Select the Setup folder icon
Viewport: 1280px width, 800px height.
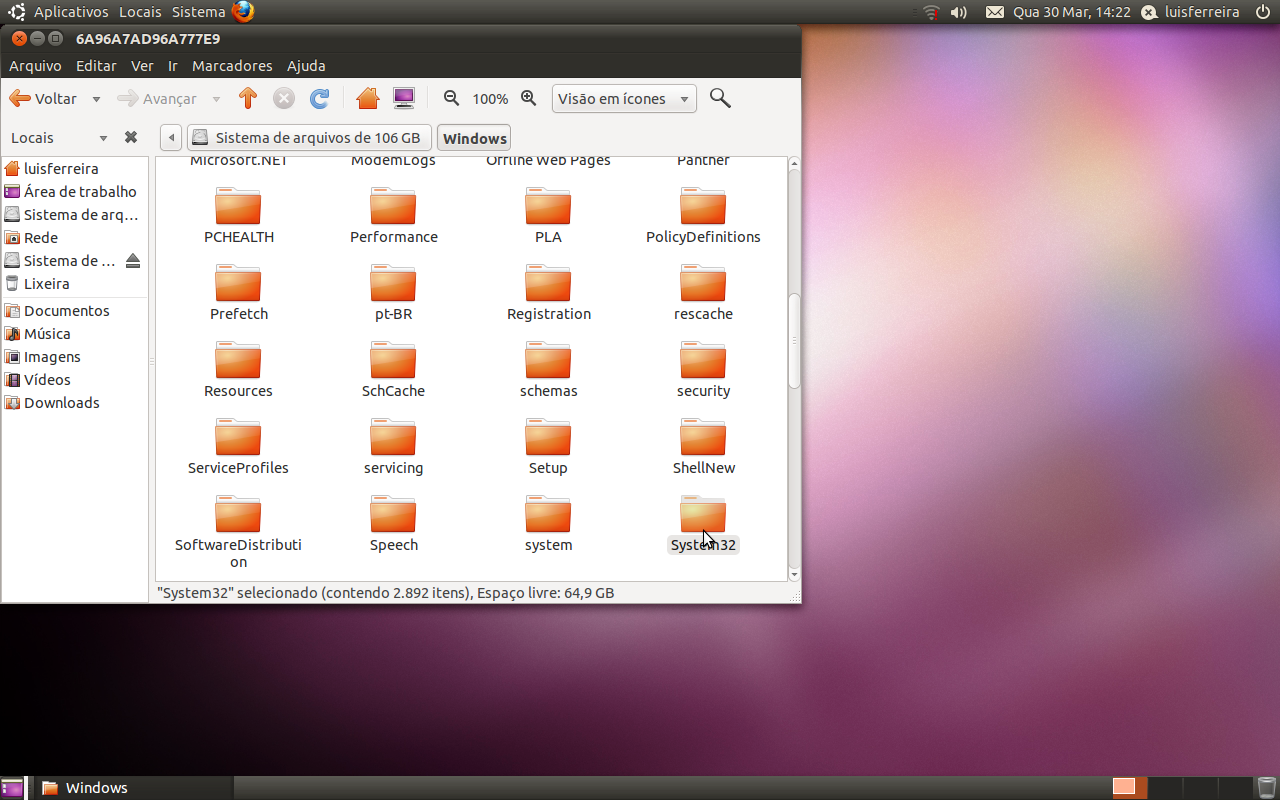(548, 436)
